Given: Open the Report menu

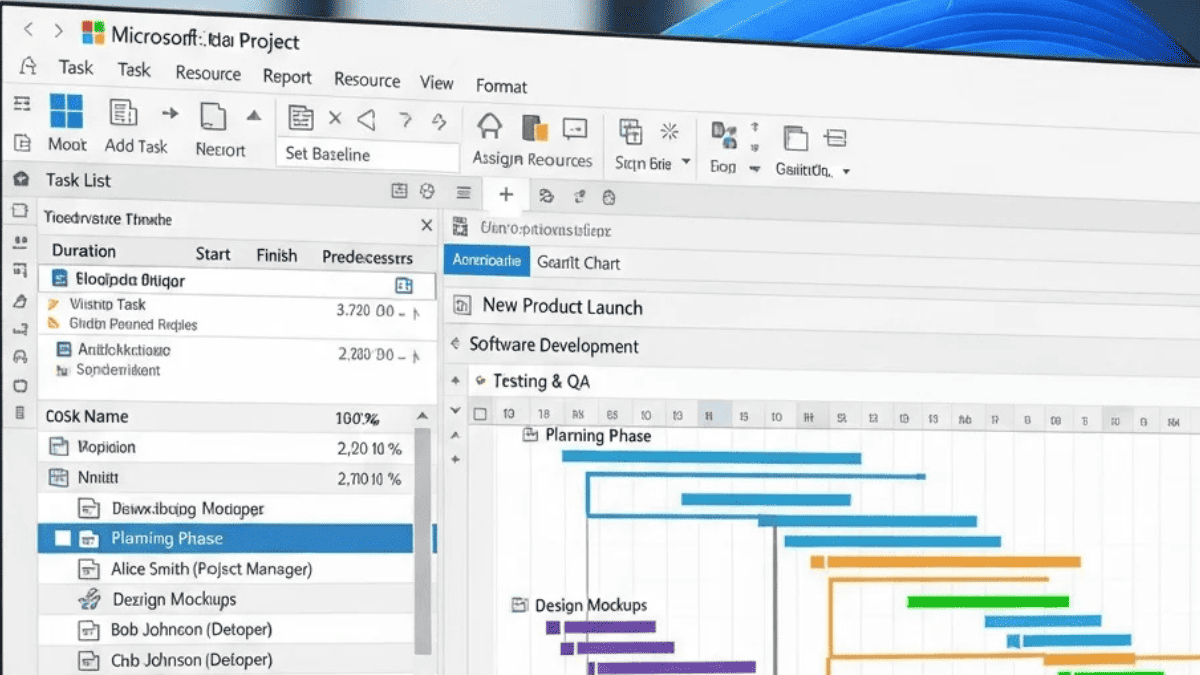Looking at the screenshot, I should pos(287,77).
